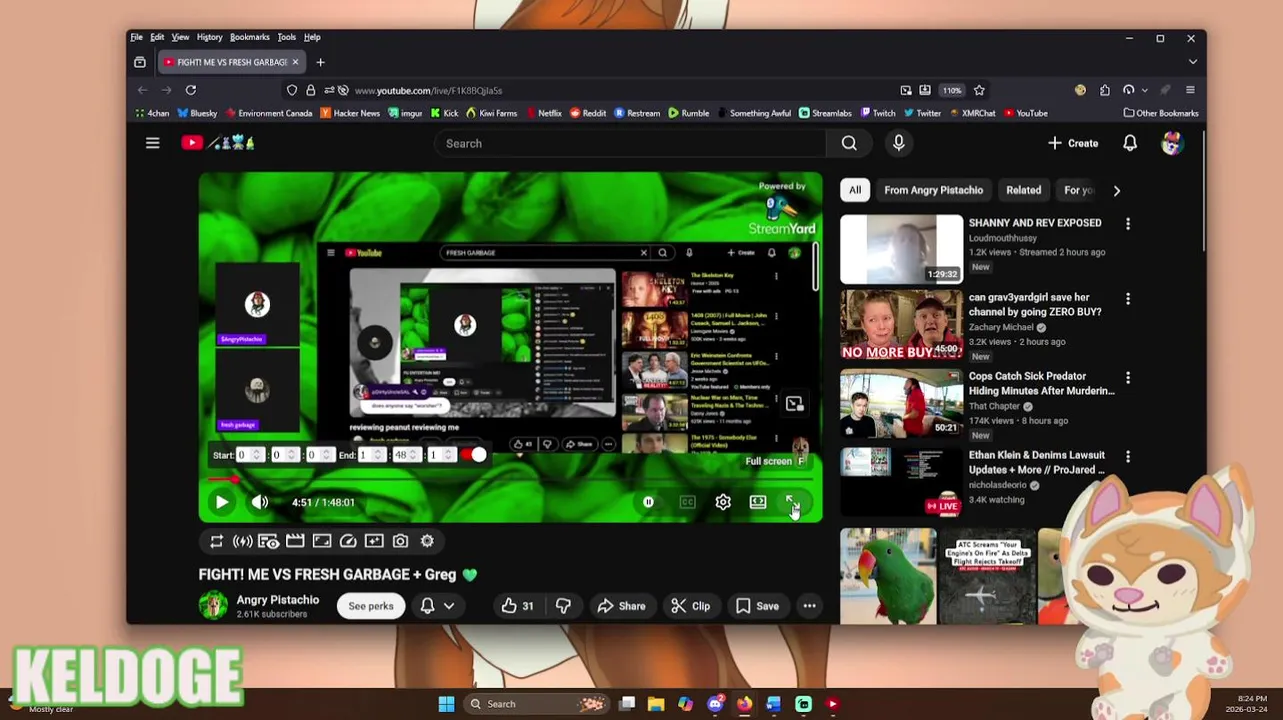The image size is (1283, 720).
Task: Switch to theater mode
Action: (x=758, y=502)
